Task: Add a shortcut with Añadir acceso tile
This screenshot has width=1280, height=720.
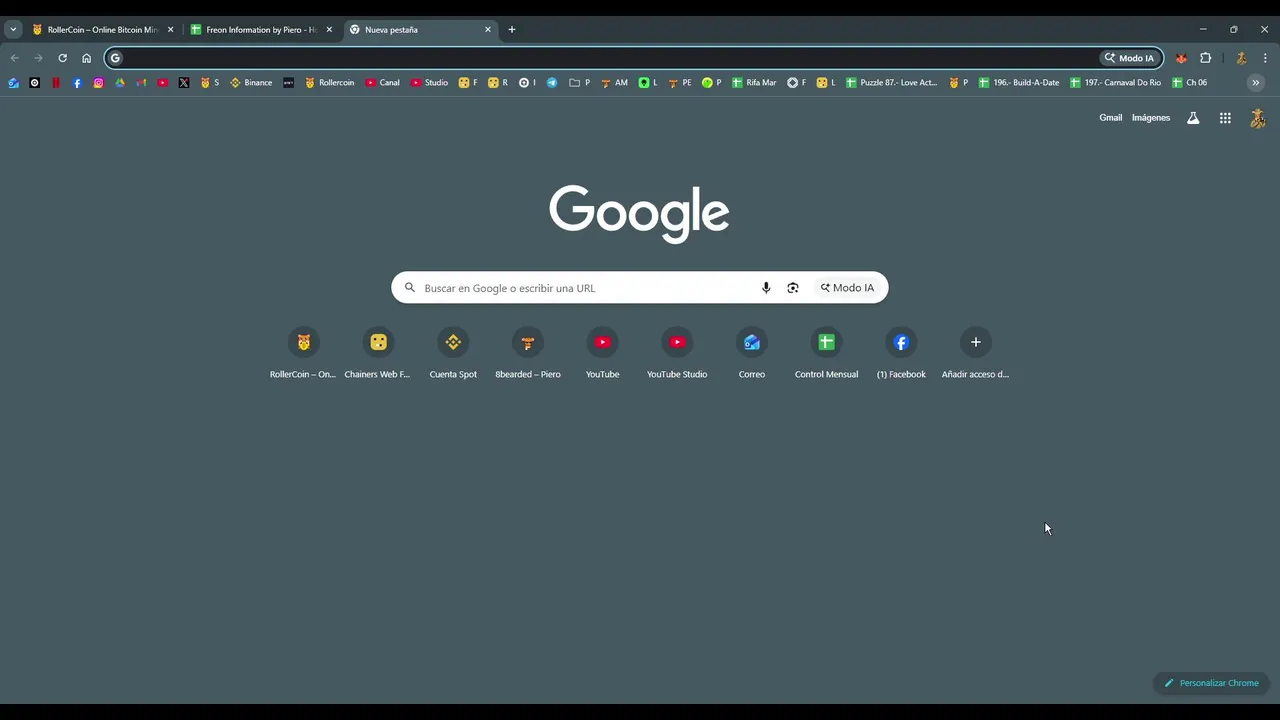Action: pyautogui.click(x=976, y=354)
